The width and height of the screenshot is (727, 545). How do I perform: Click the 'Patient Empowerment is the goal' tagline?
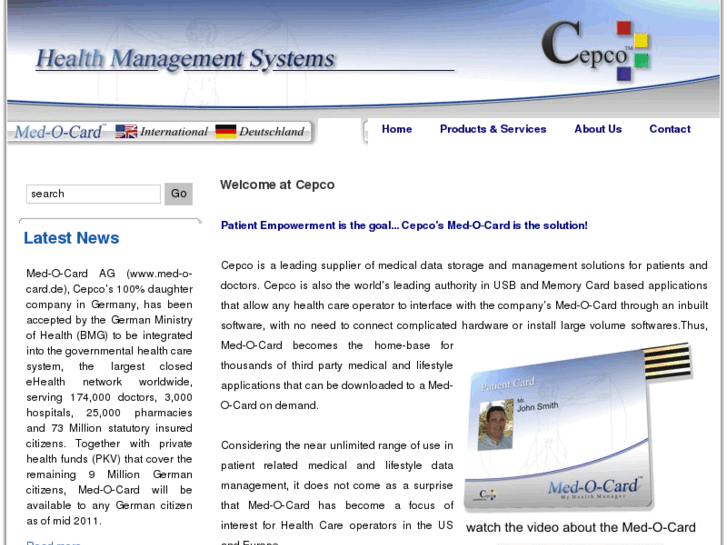(404, 225)
